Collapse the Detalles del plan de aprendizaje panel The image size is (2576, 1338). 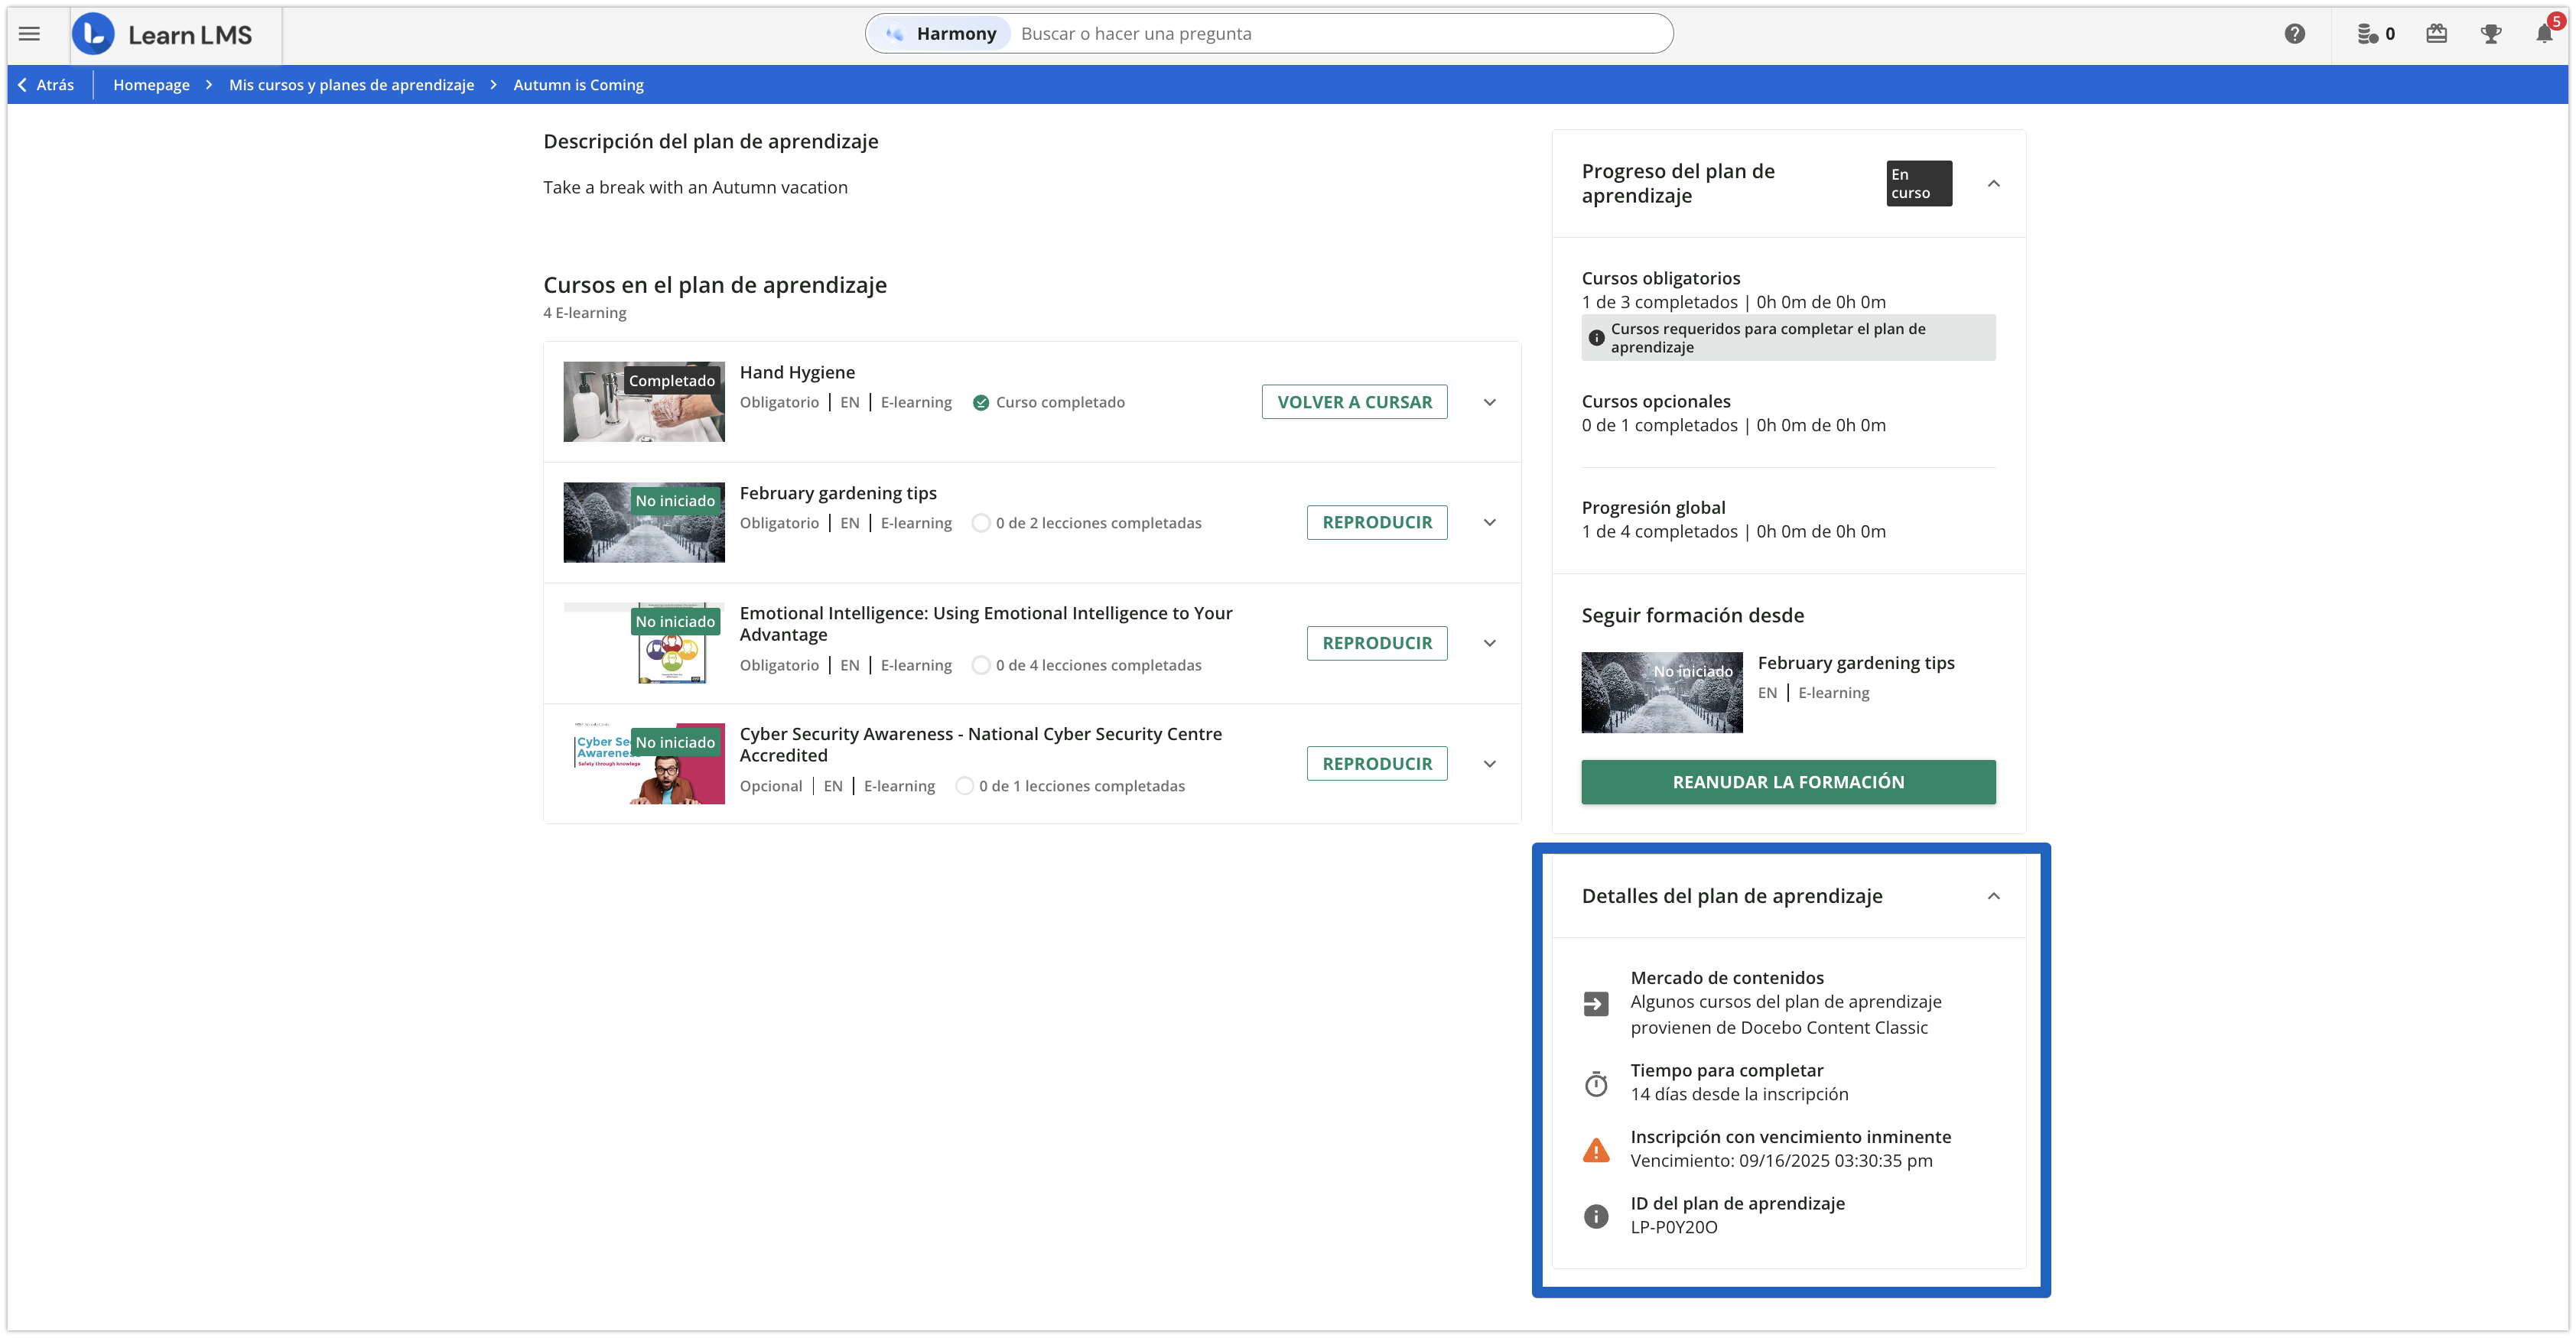coord(1994,896)
